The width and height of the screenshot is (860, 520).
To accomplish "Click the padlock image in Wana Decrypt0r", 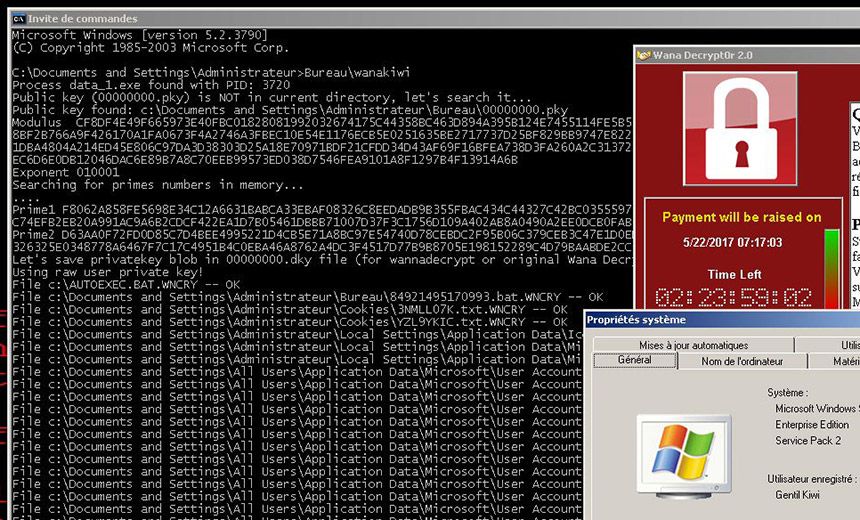I will point(740,129).
